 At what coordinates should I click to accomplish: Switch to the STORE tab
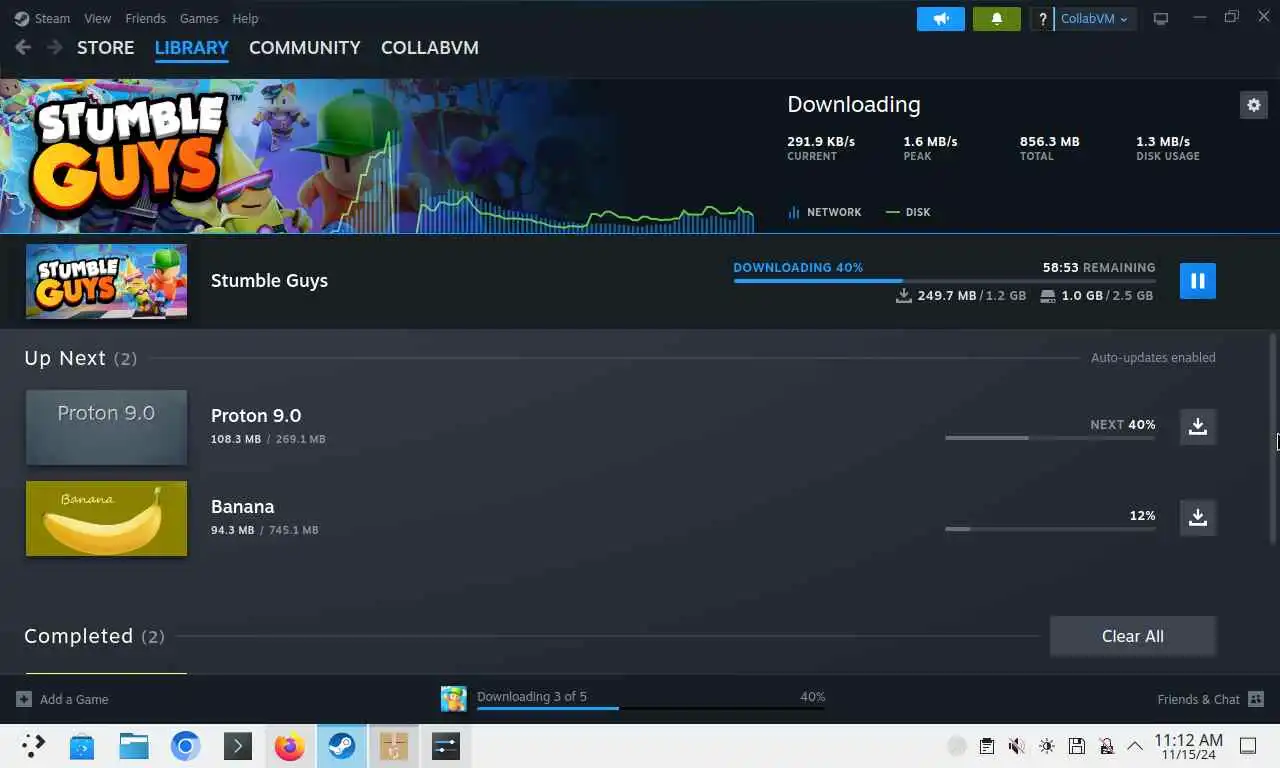(105, 48)
